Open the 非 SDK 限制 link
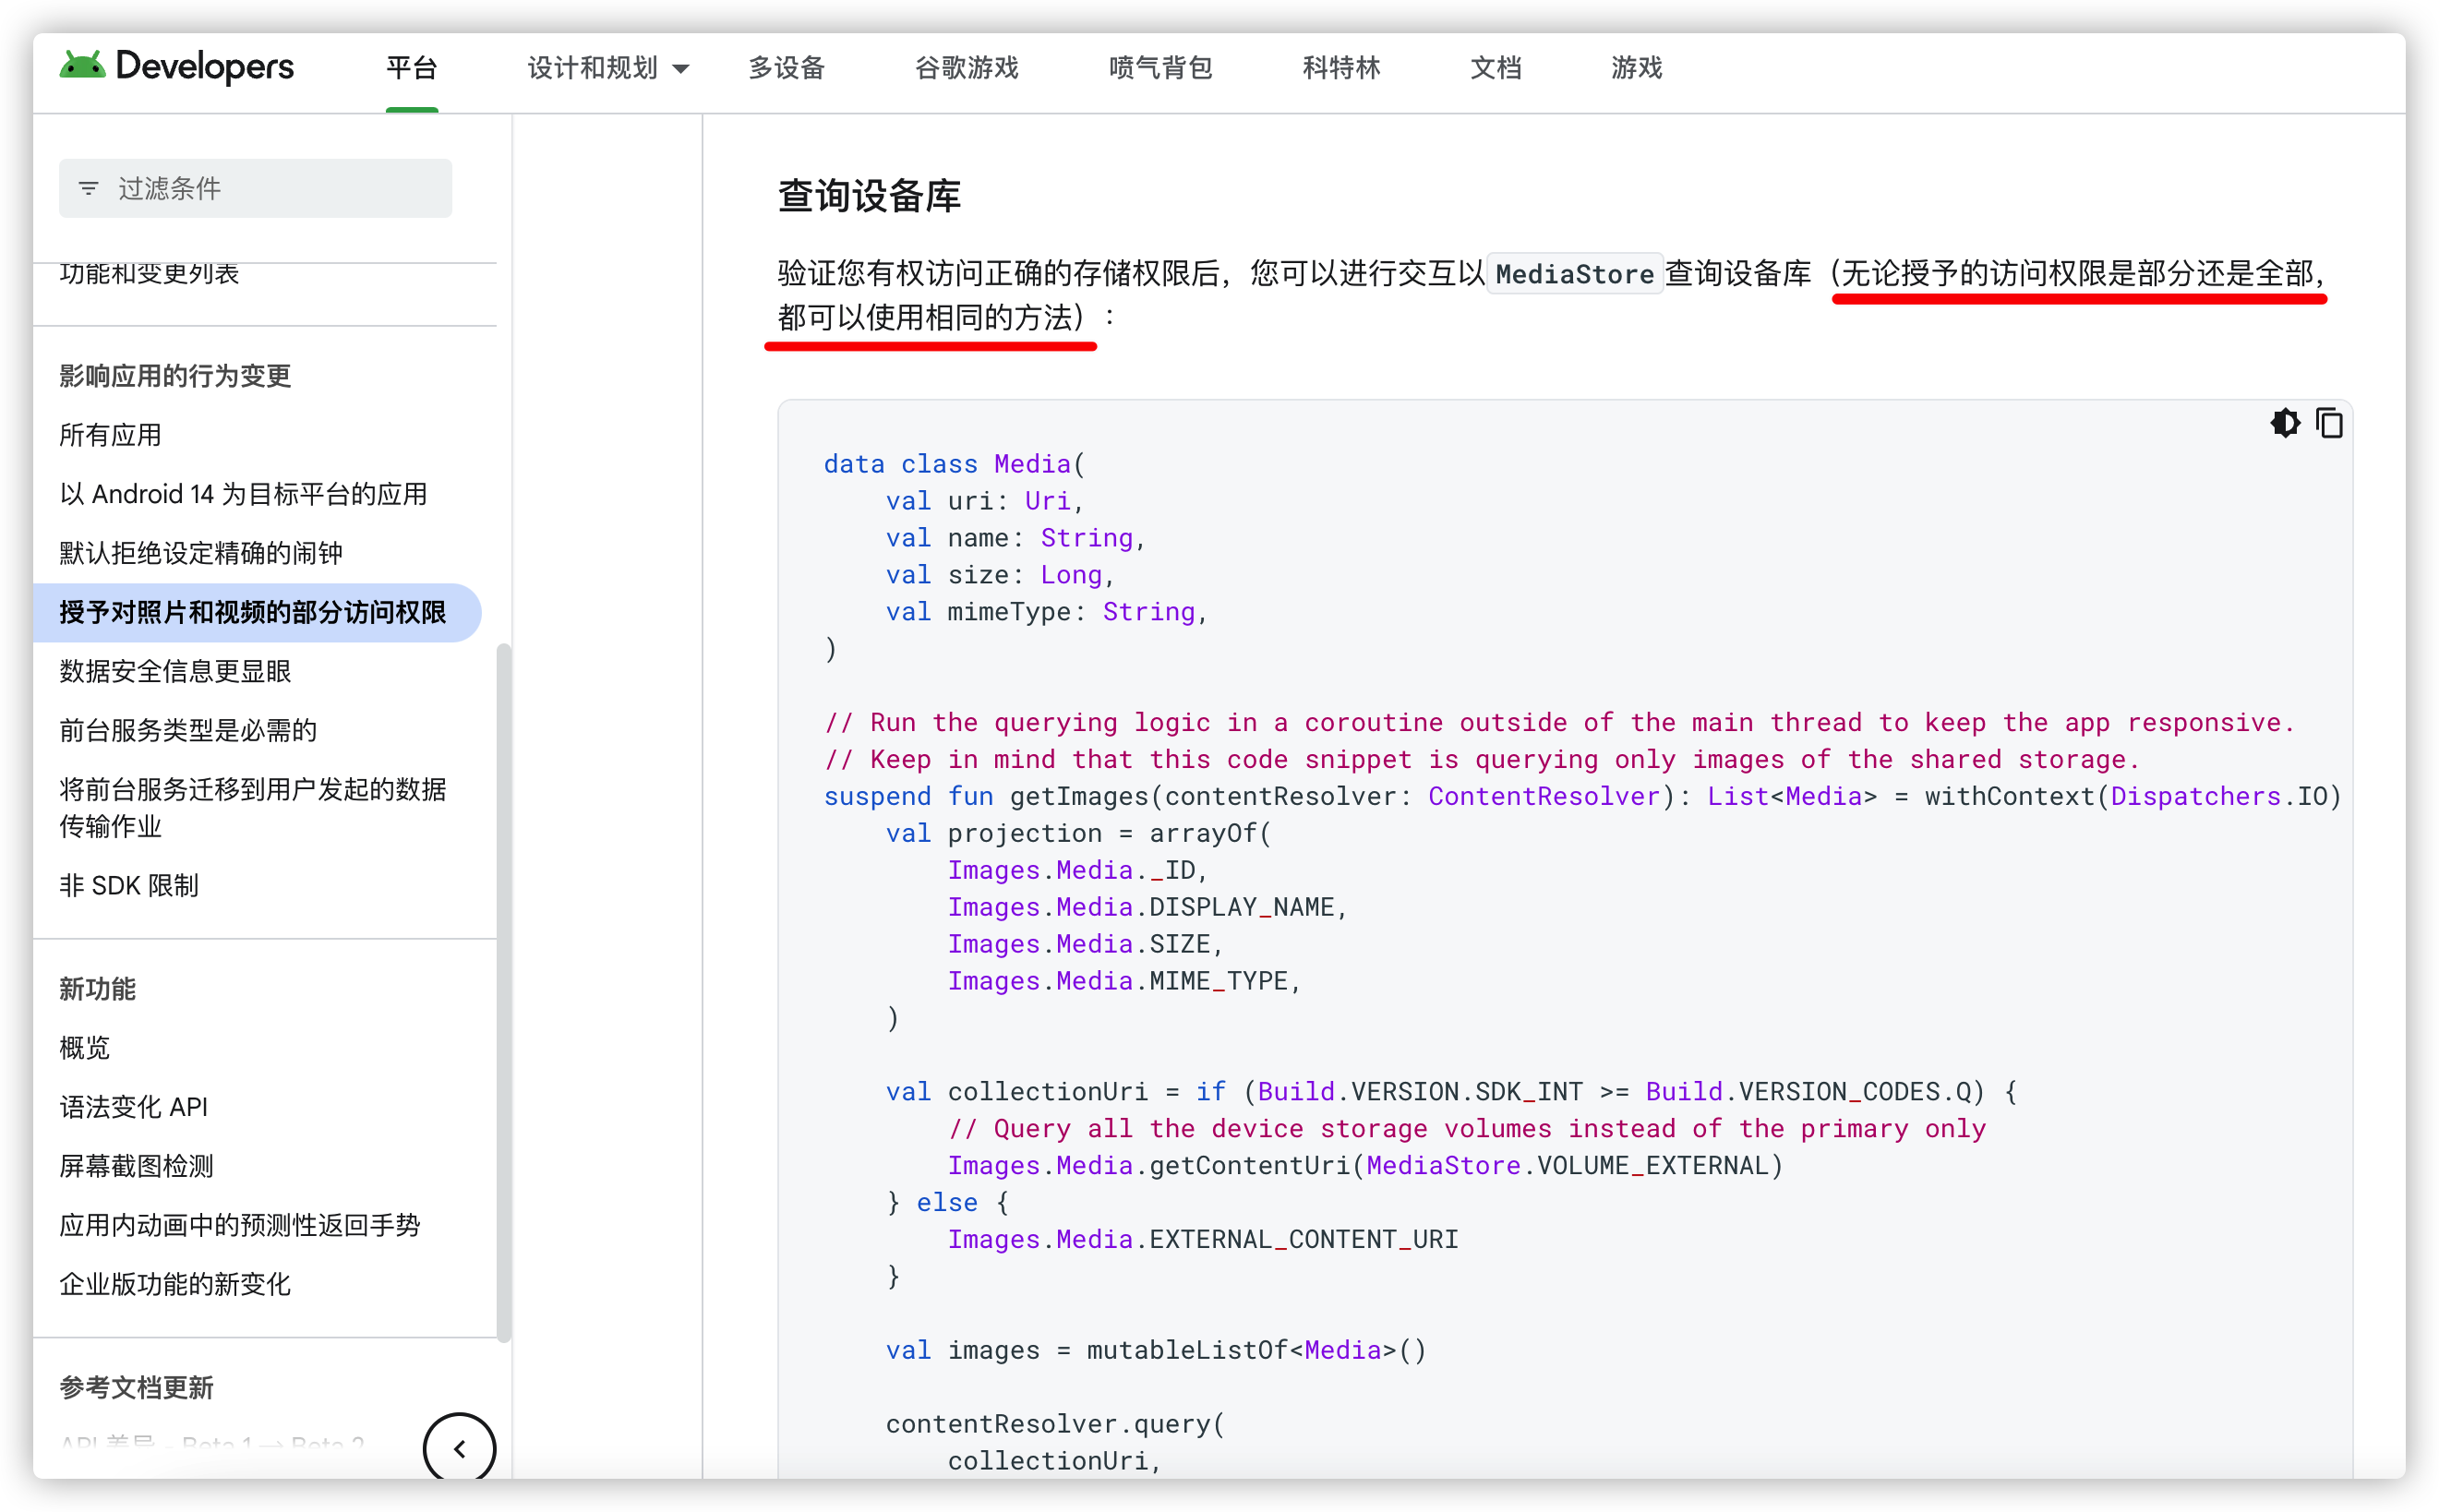This screenshot has height=1512, width=2439. pyautogui.click(x=128, y=885)
